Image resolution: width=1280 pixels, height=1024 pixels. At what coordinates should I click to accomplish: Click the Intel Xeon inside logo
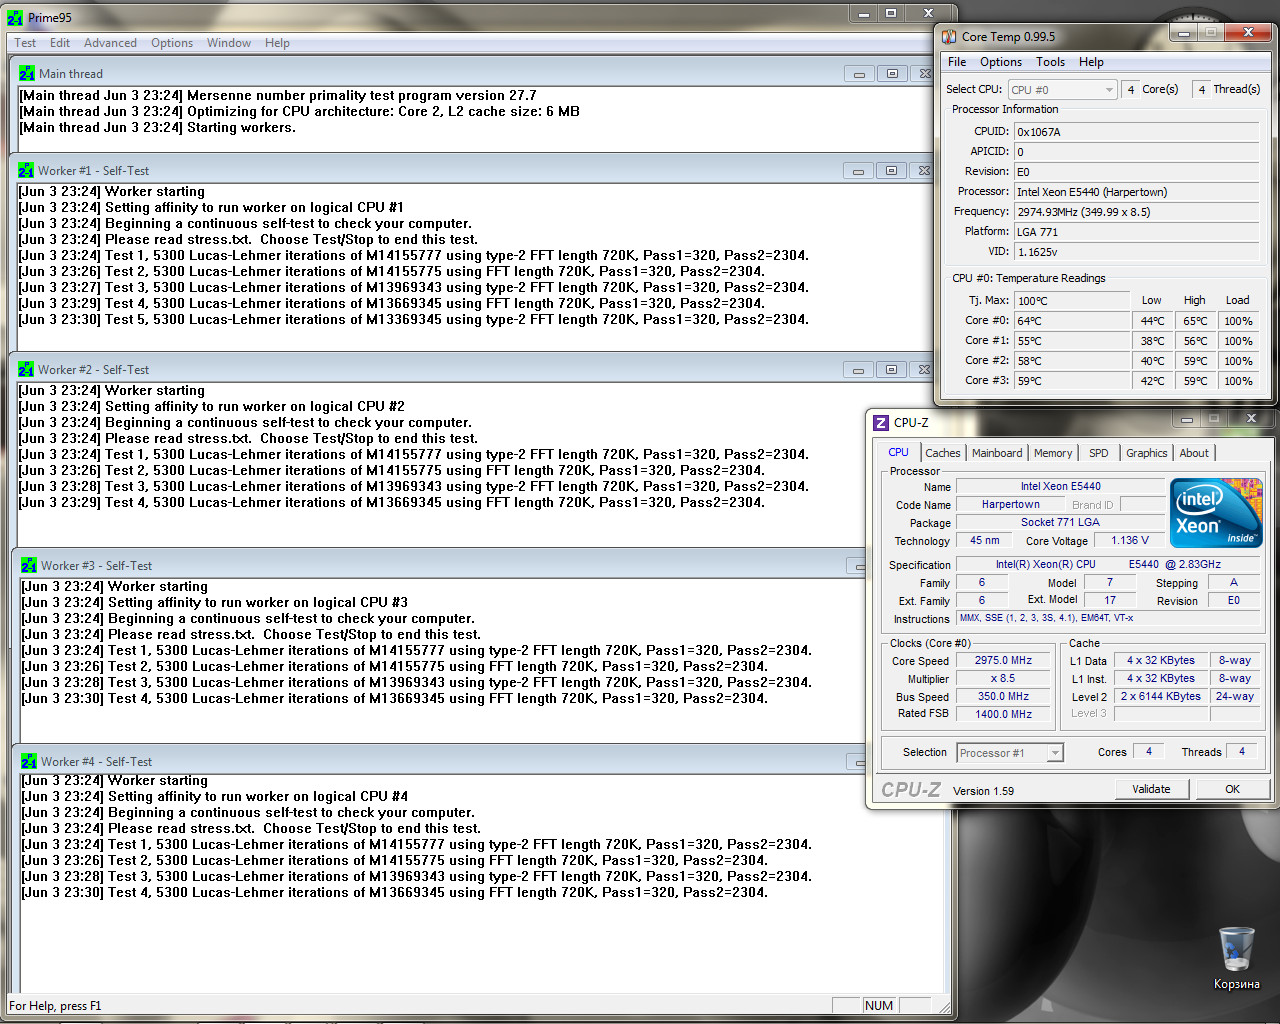pyautogui.click(x=1216, y=513)
